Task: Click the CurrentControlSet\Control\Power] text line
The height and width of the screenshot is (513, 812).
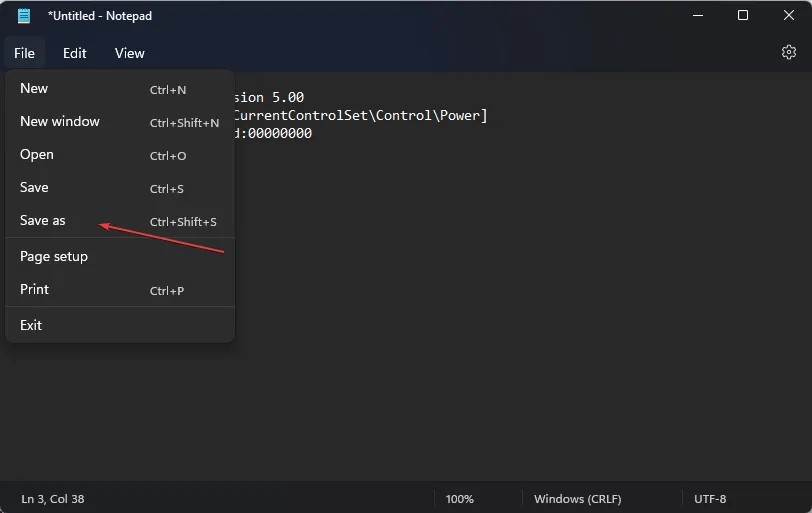Action: tap(361, 115)
